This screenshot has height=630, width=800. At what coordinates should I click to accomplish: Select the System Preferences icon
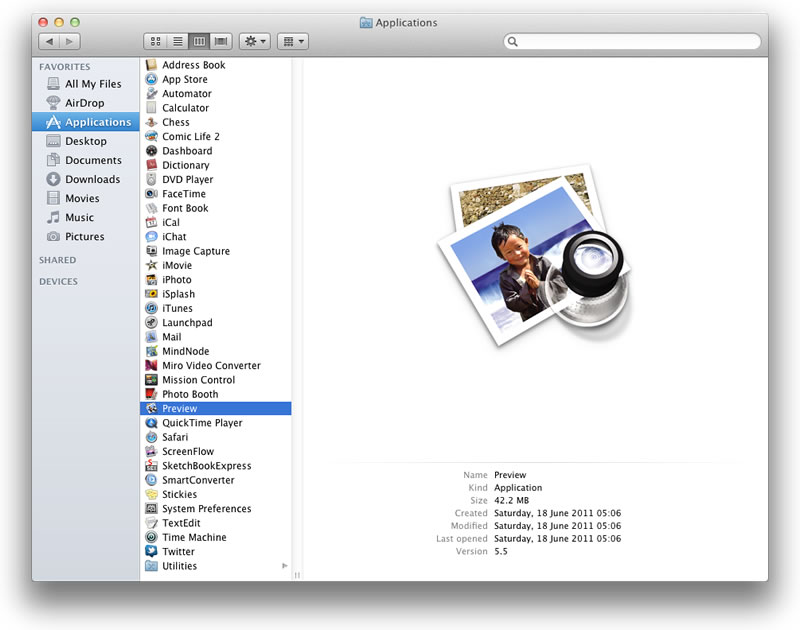pos(152,508)
